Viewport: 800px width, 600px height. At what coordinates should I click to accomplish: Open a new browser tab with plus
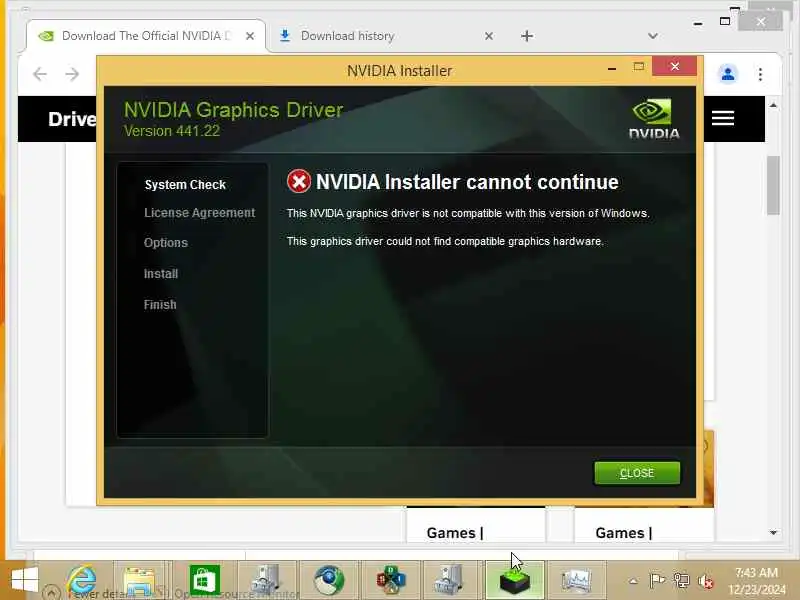(527, 36)
